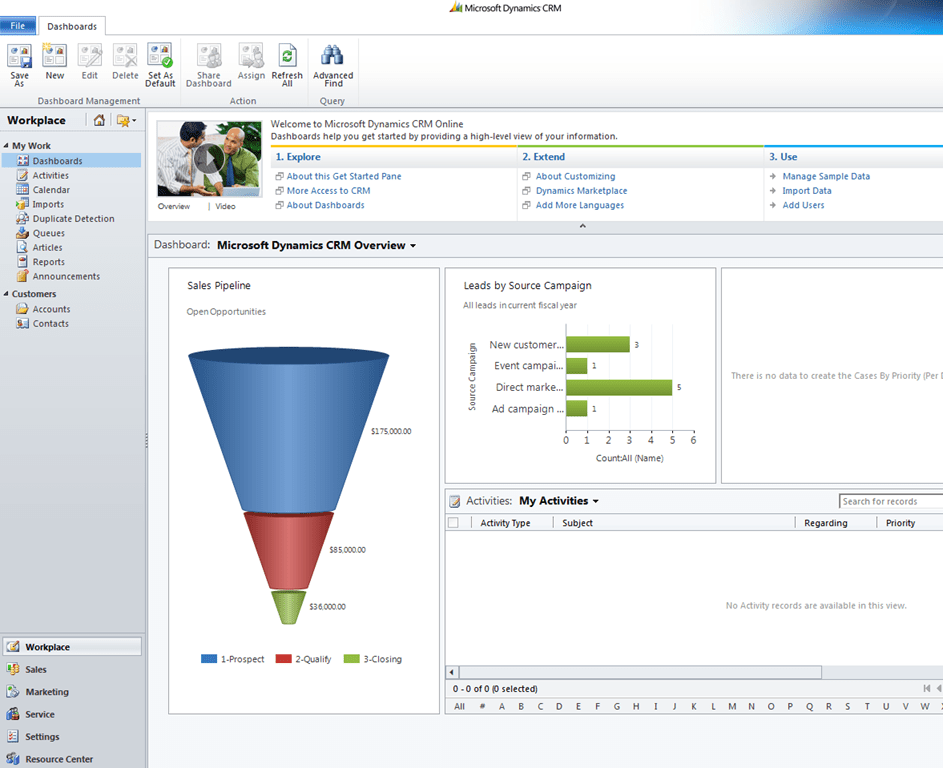Click the red 2-Qualify legend swatch

tap(283, 659)
